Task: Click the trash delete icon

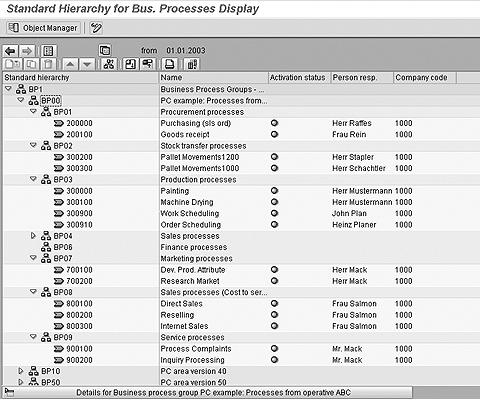Action: coord(48,64)
